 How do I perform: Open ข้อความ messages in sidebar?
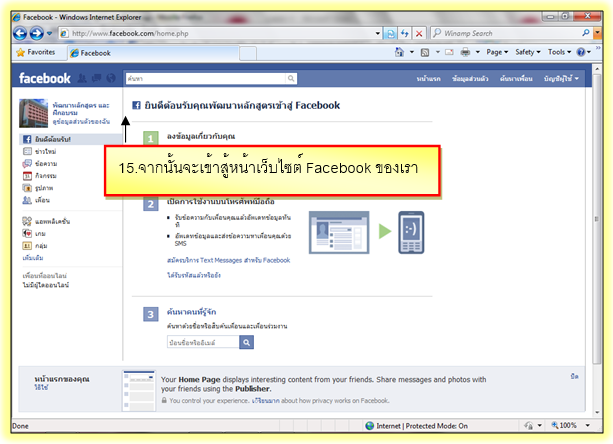[x=40, y=164]
